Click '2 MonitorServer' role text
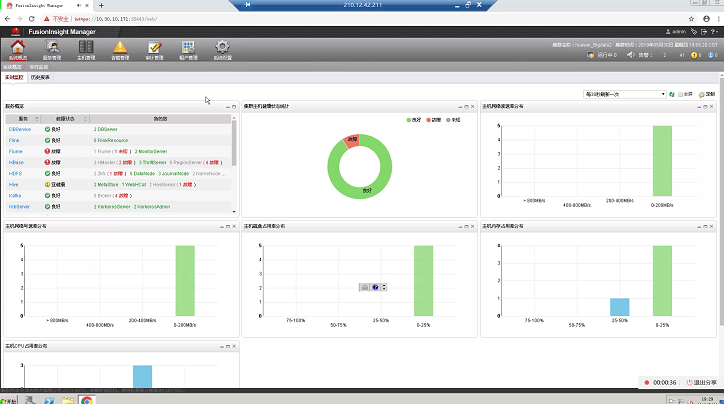This screenshot has width=724, height=404. coord(151,151)
